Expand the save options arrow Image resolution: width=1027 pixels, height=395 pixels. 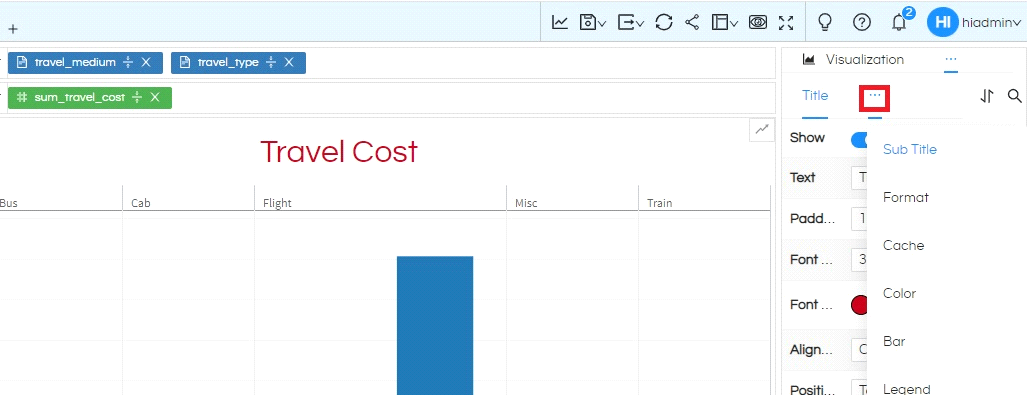pyautogui.click(x=602, y=24)
